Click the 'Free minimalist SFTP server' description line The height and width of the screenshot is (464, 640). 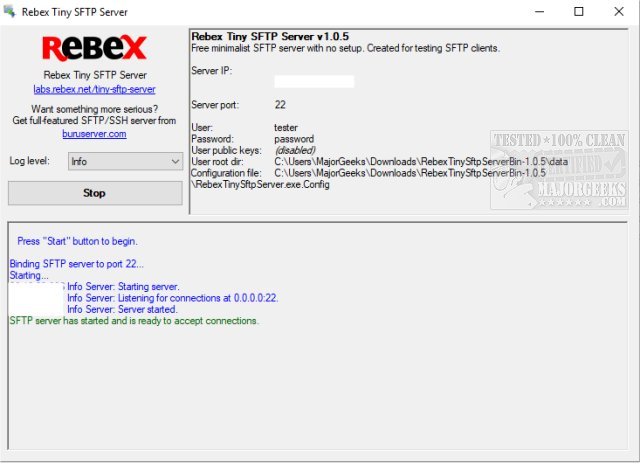(345, 48)
